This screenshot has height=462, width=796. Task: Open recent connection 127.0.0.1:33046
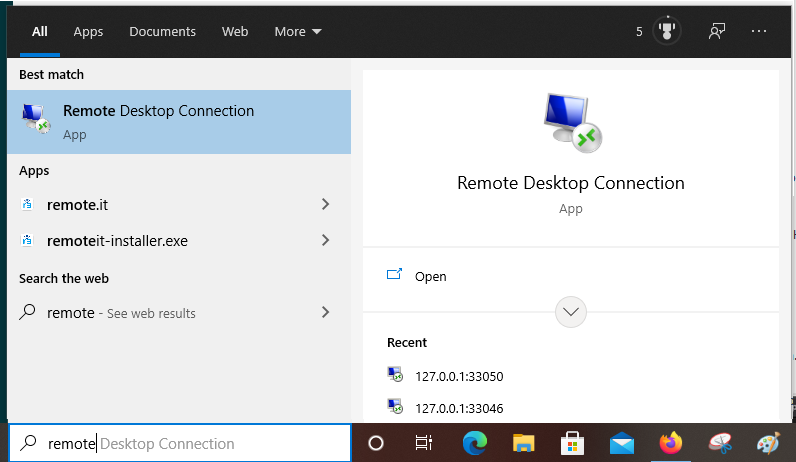click(x=459, y=408)
